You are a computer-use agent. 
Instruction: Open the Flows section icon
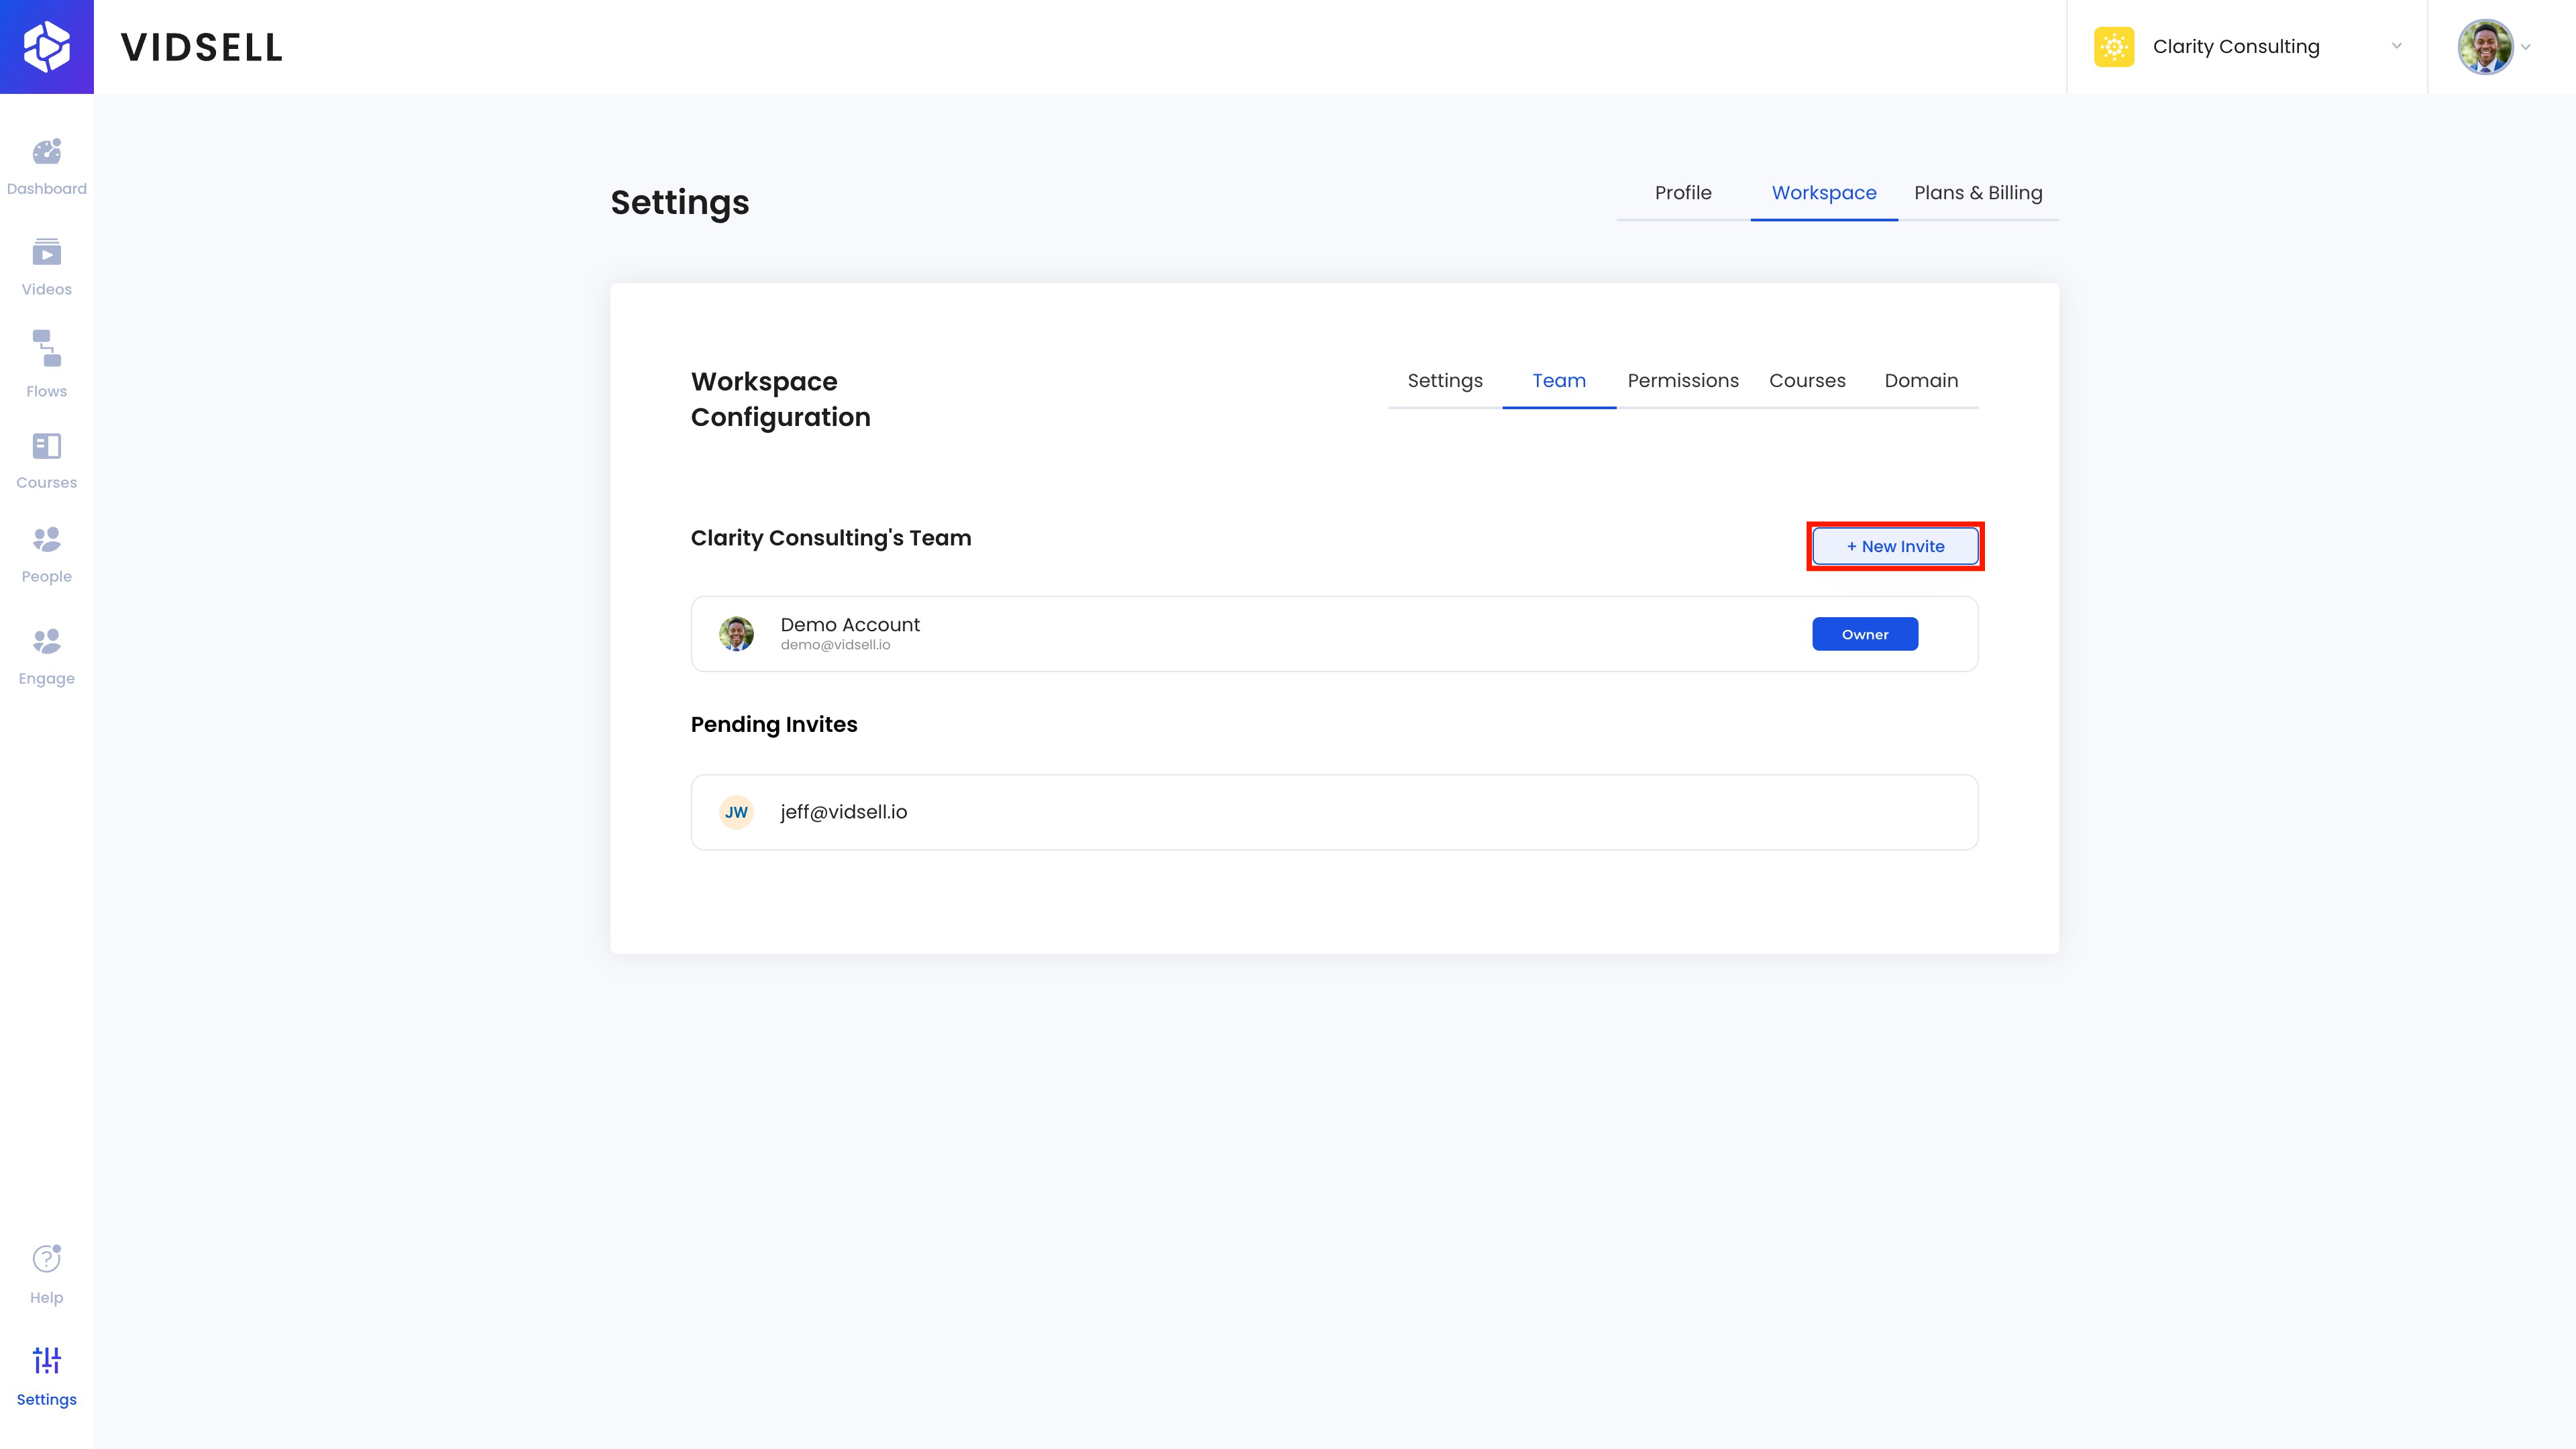46,349
